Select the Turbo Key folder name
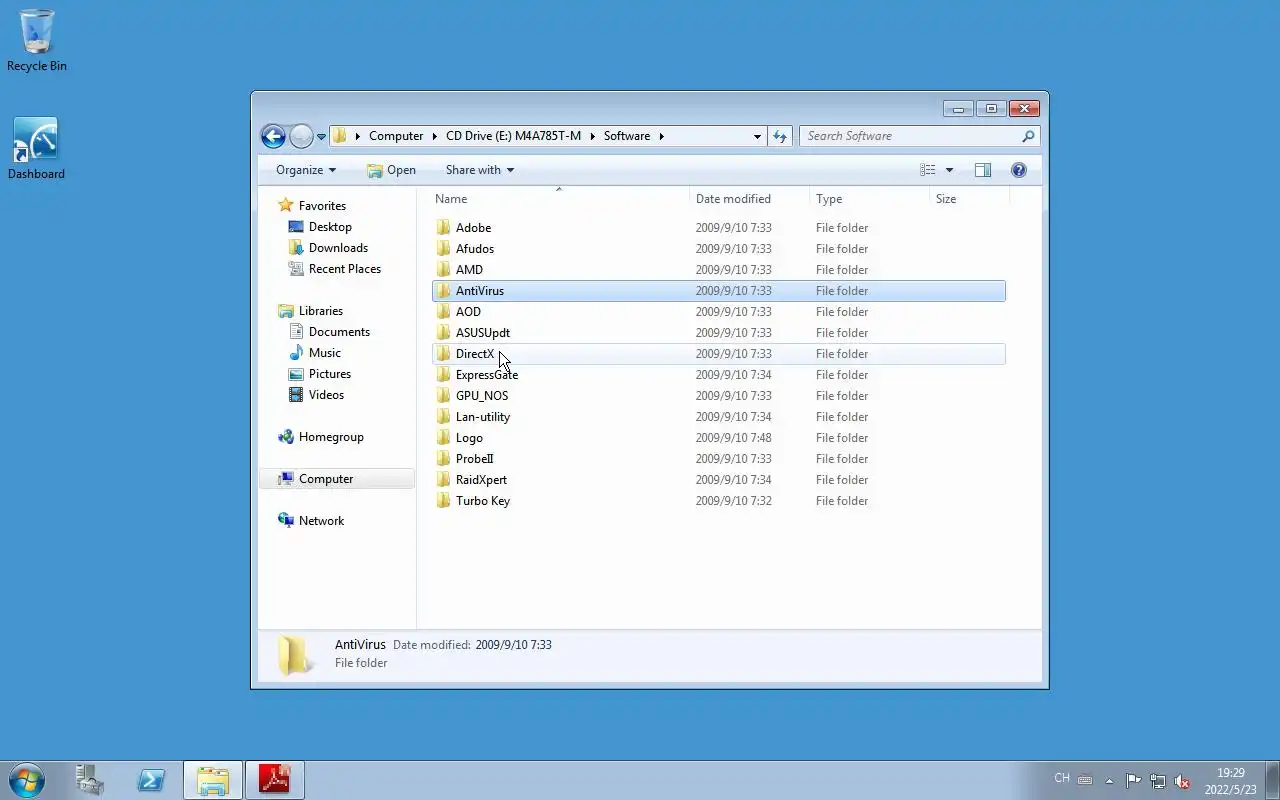Screen dimensions: 1280x800 click(x=483, y=501)
